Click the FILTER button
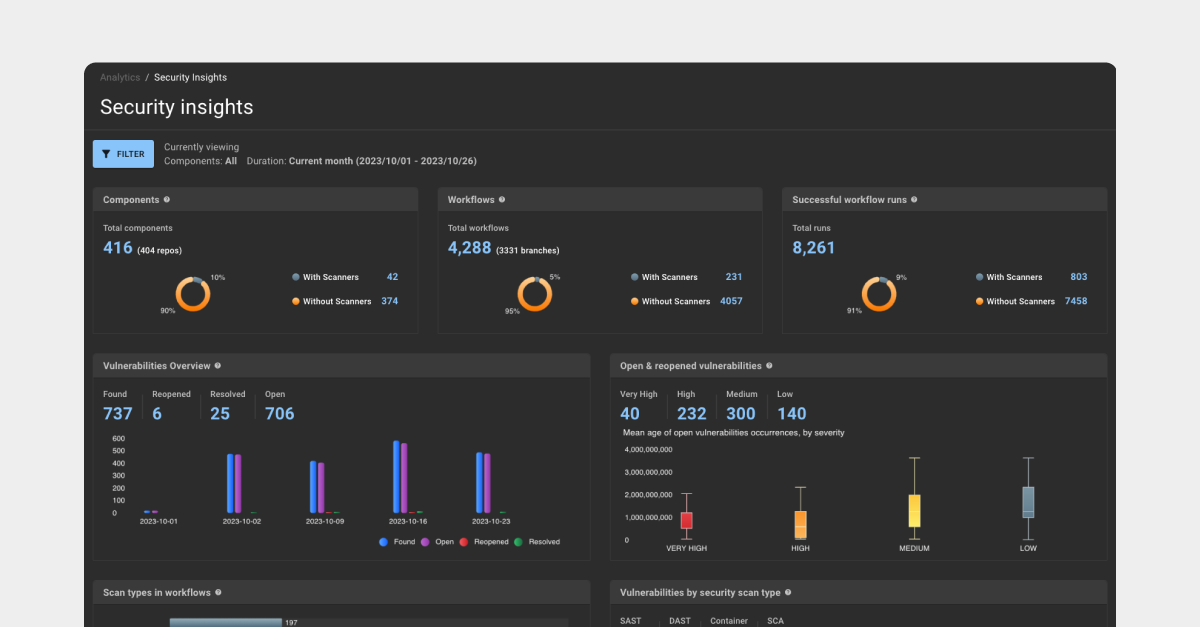Screen dimensions: 1200x627 pos(123,154)
